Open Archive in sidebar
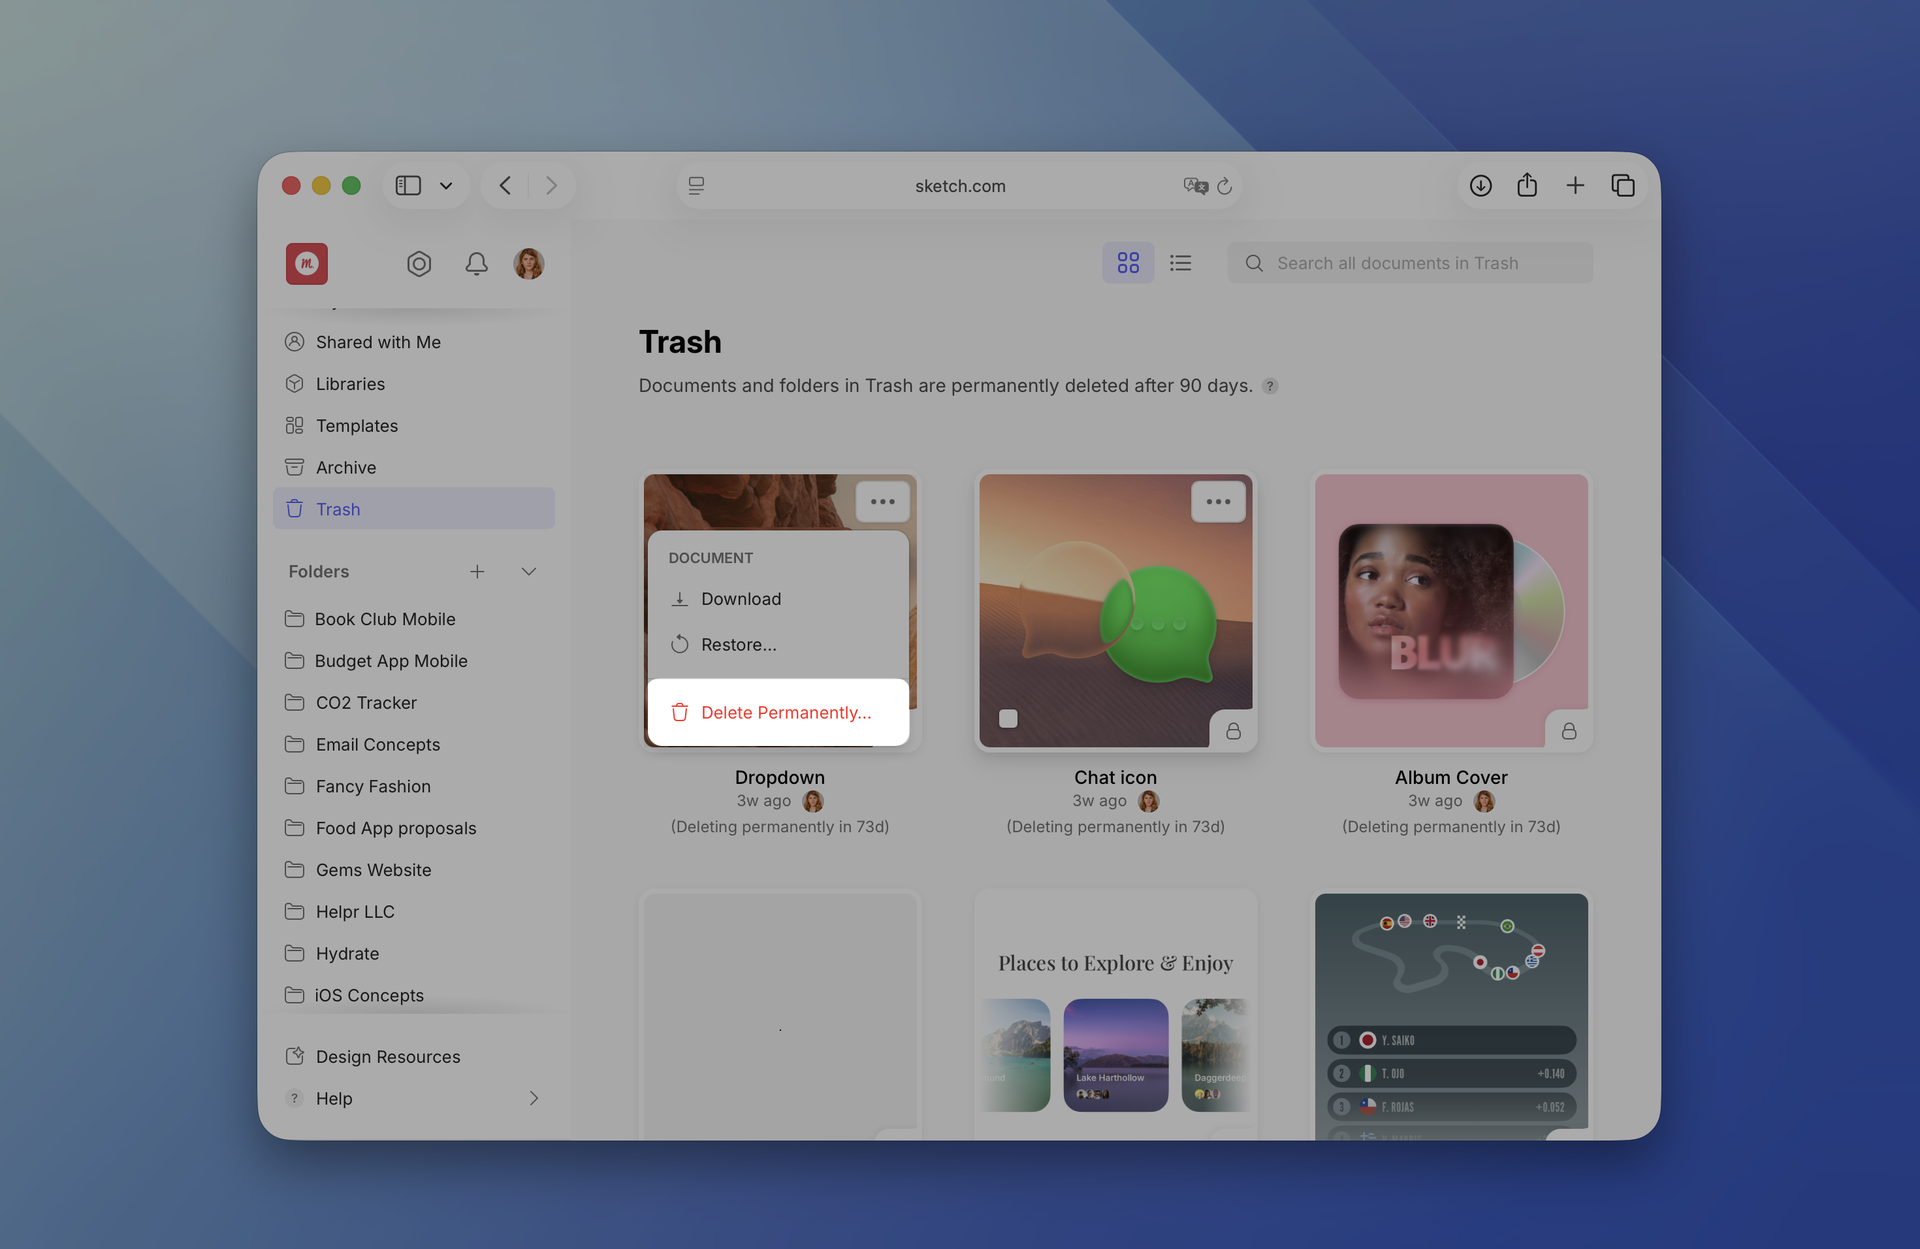Image resolution: width=1920 pixels, height=1249 pixels. [x=414, y=467]
